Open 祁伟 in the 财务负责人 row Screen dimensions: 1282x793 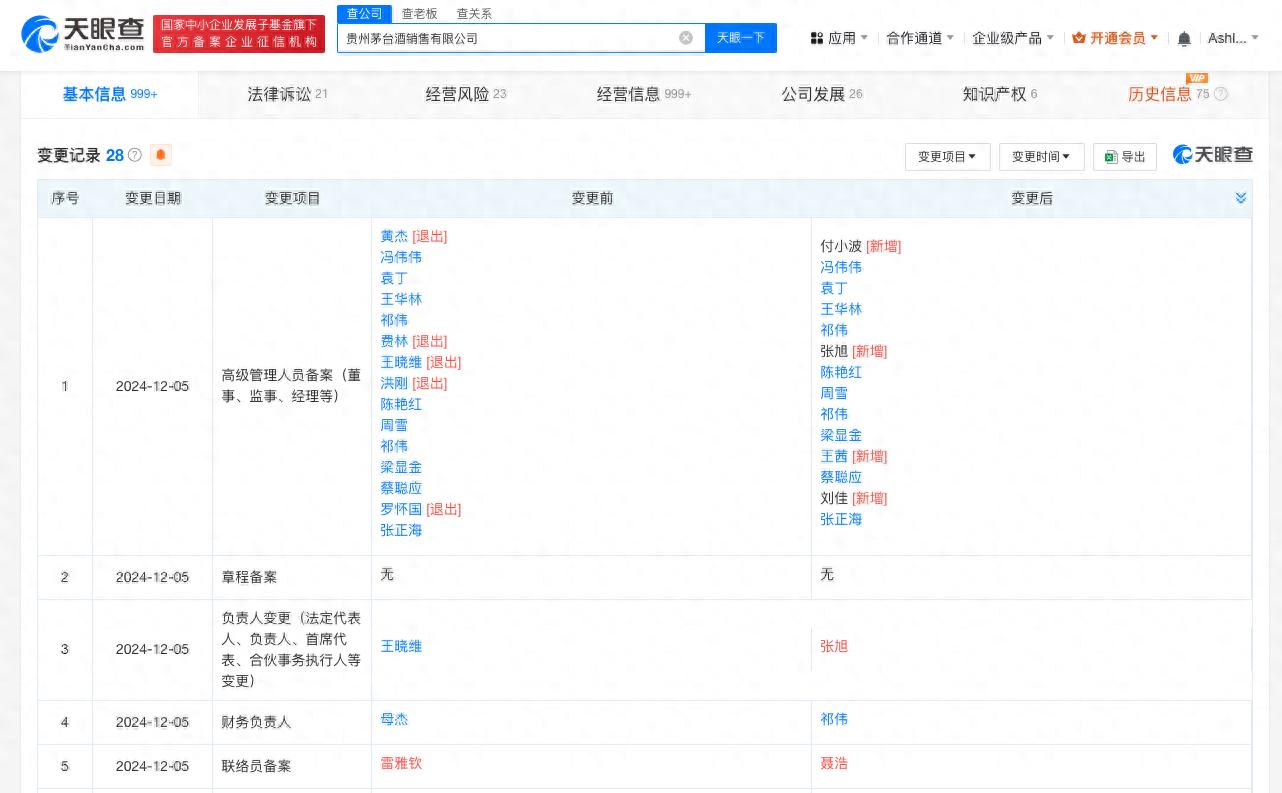[834, 719]
